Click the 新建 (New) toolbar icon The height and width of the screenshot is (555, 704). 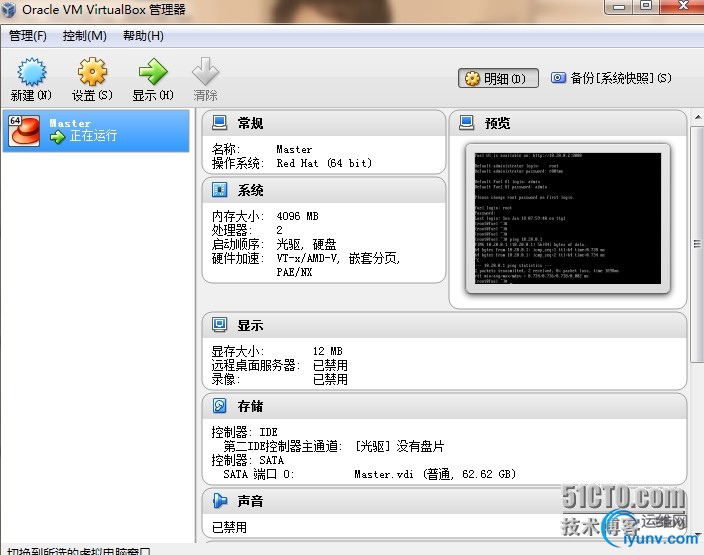click(x=31, y=72)
